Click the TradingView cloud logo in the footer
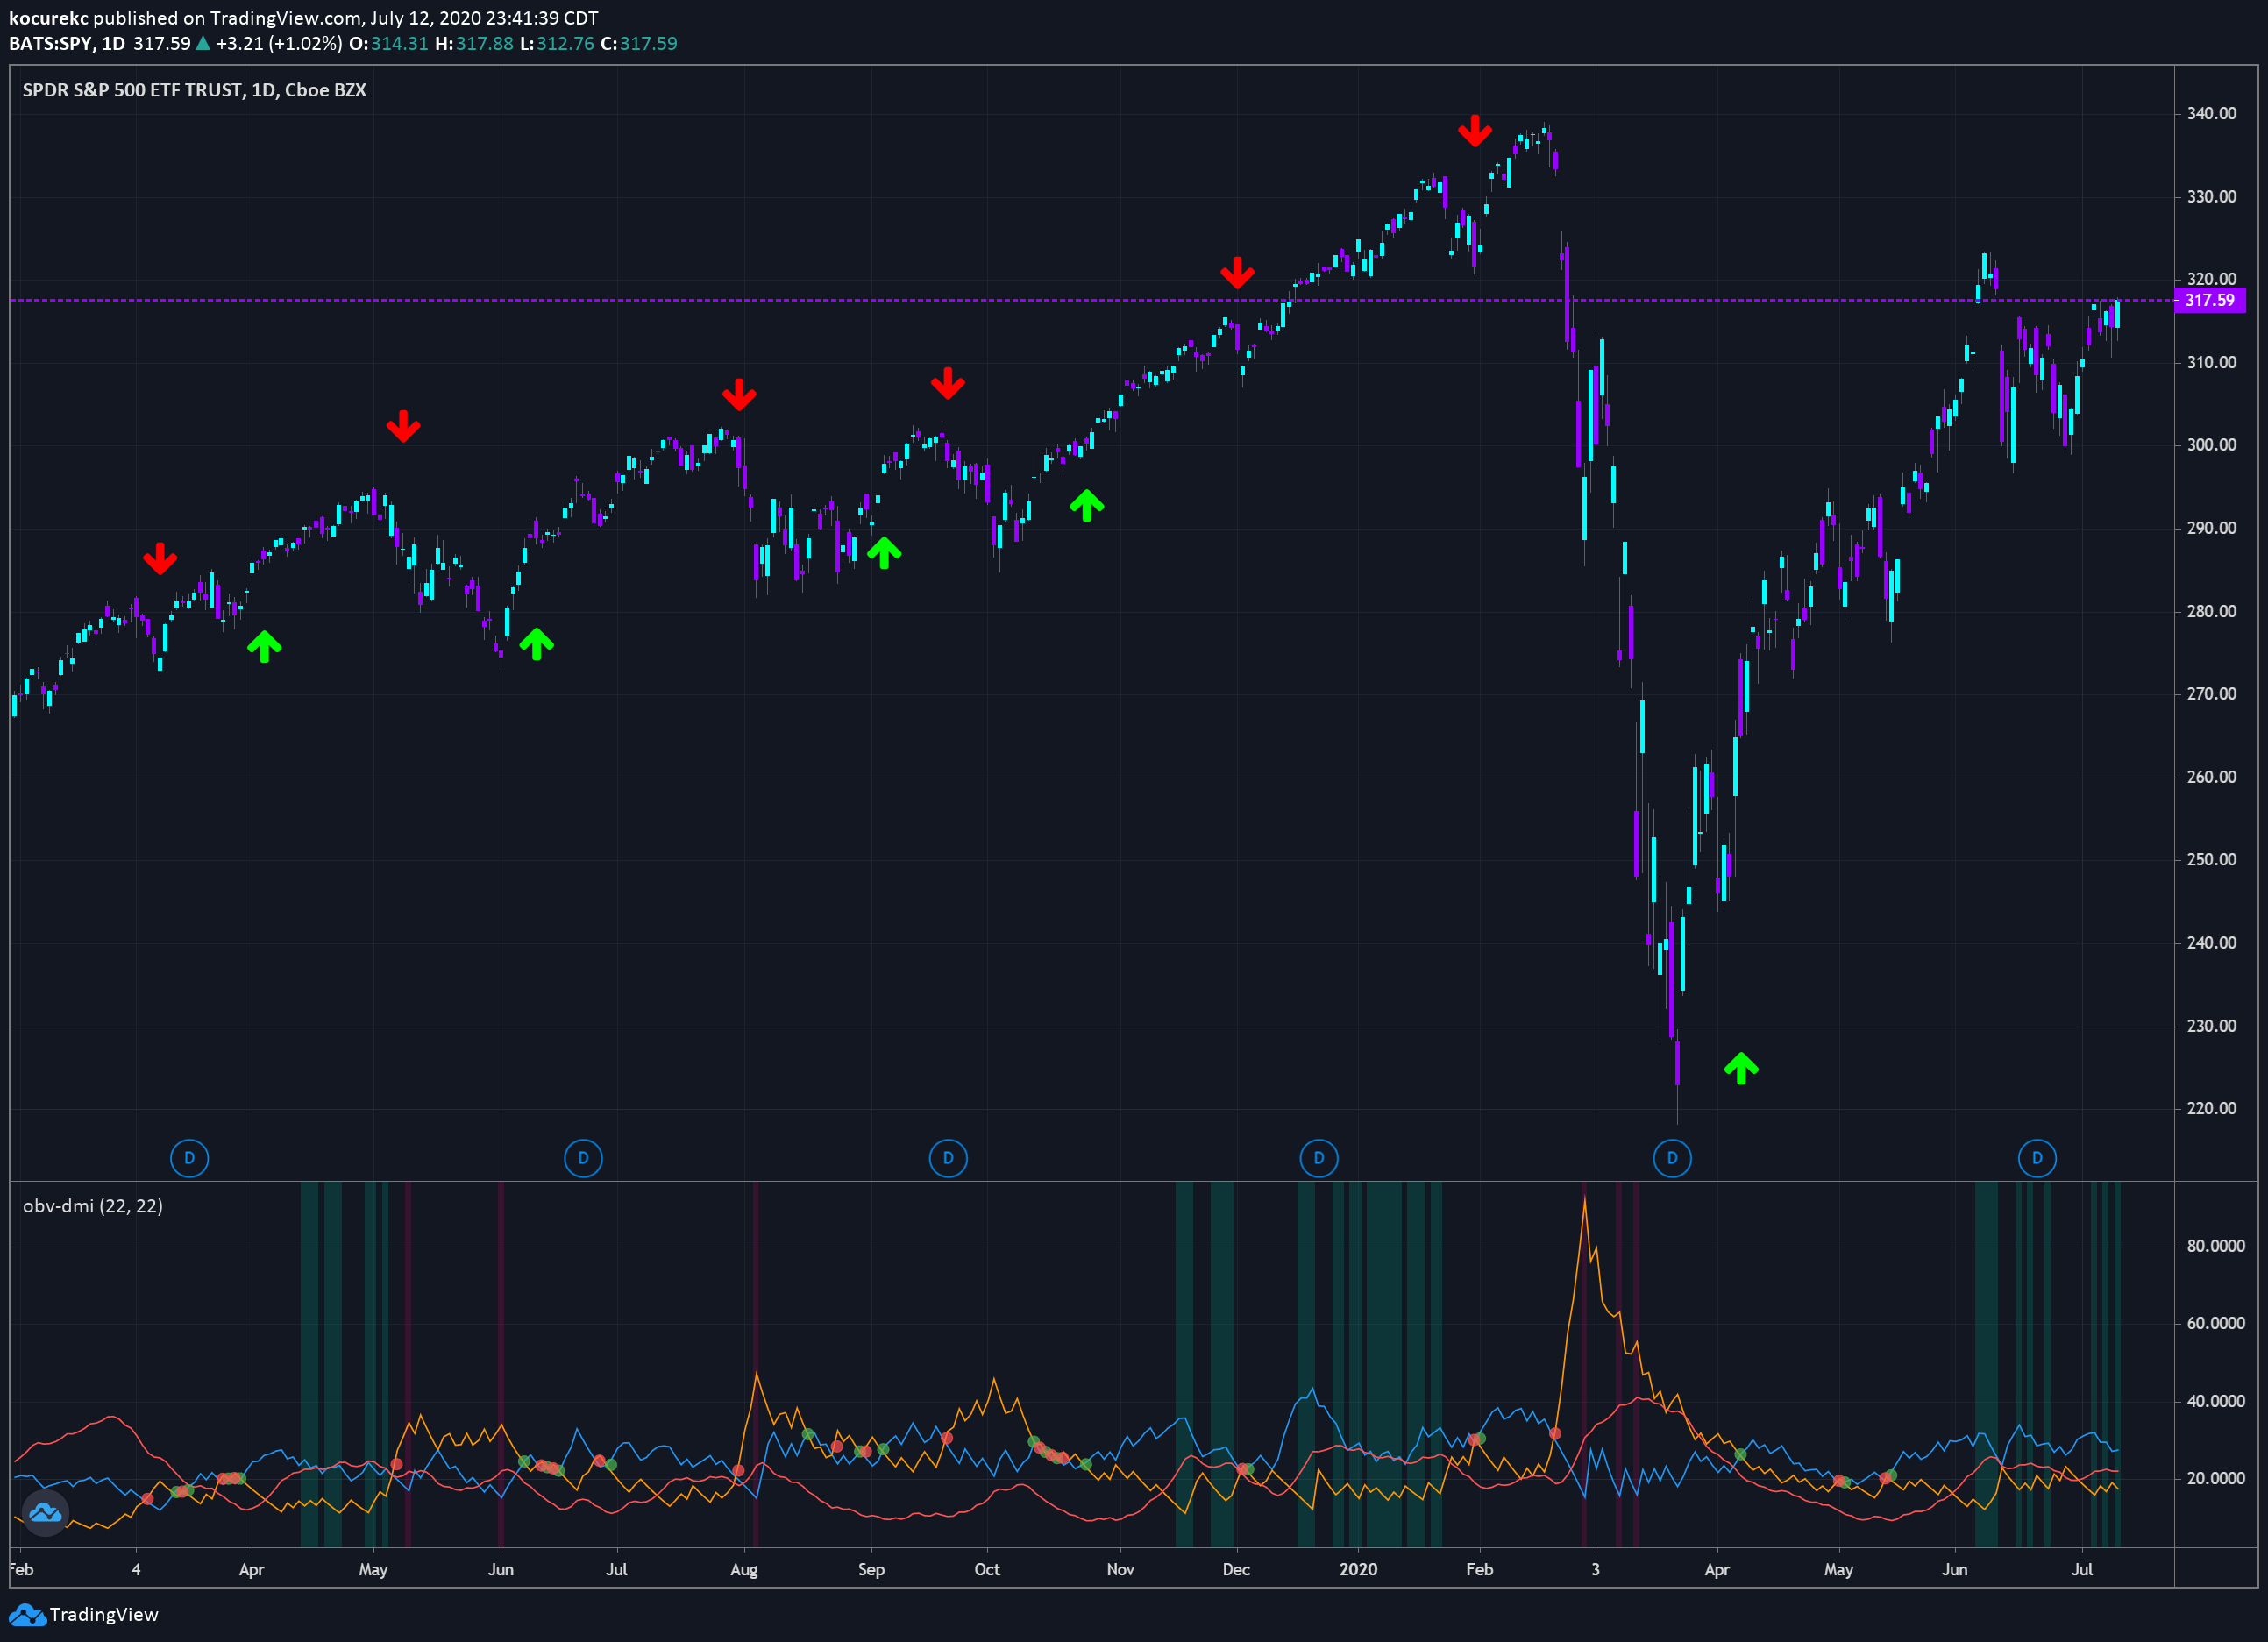2268x1642 pixels. [x=27, y=1615]
